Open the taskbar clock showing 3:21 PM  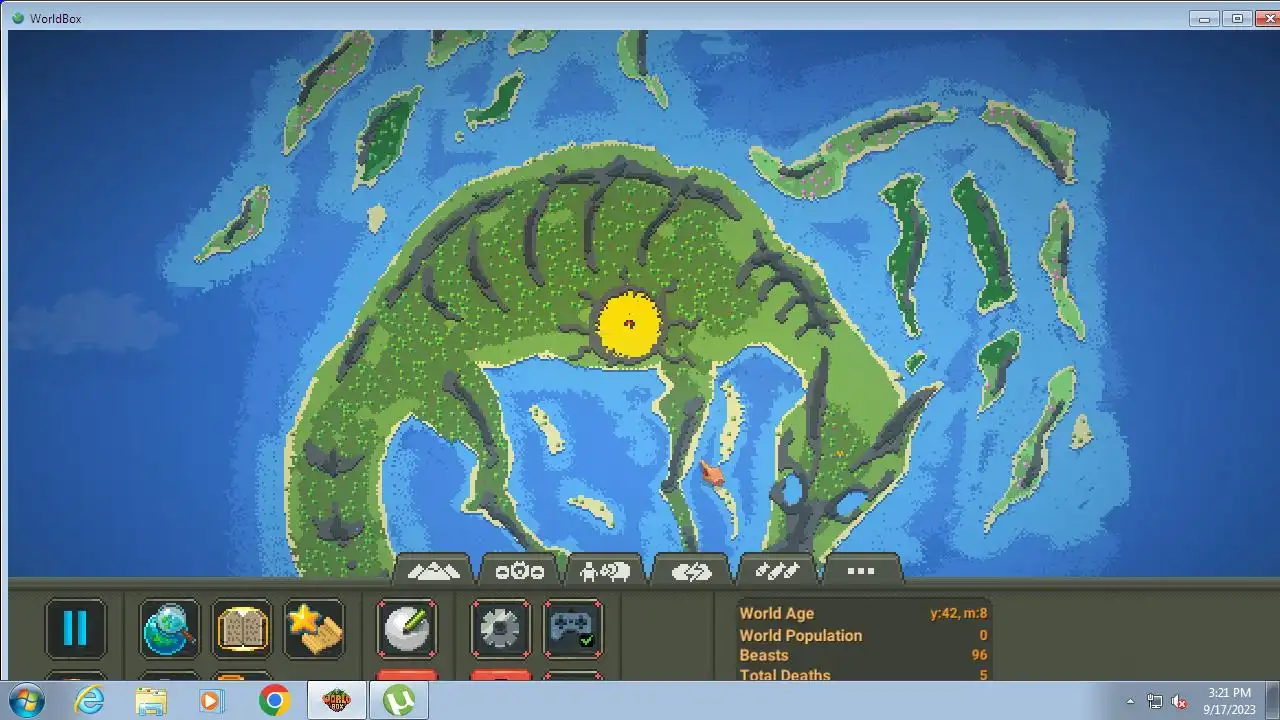[x=1229, y=700]
